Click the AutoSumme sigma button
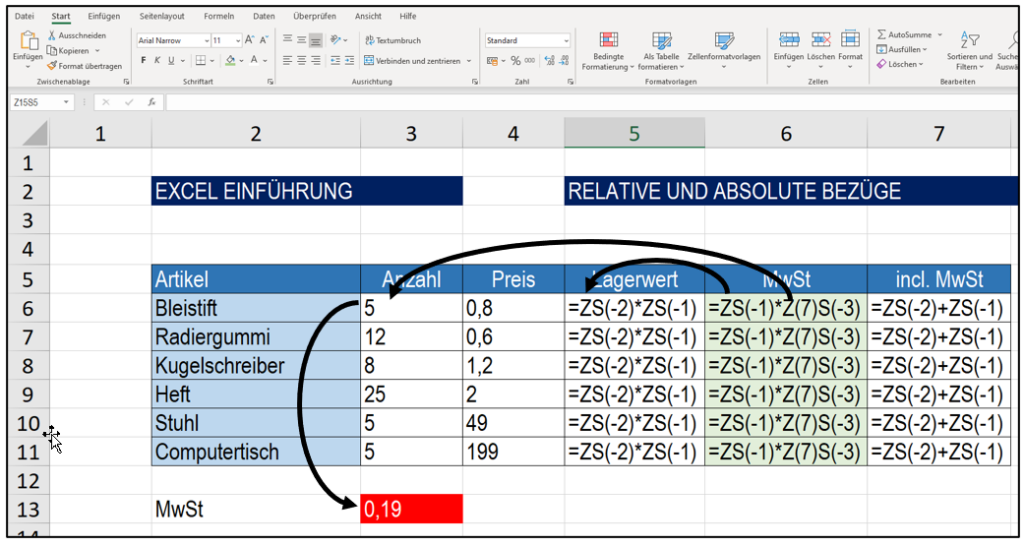Screen dimensions: 1024x546 click(905, 35)
